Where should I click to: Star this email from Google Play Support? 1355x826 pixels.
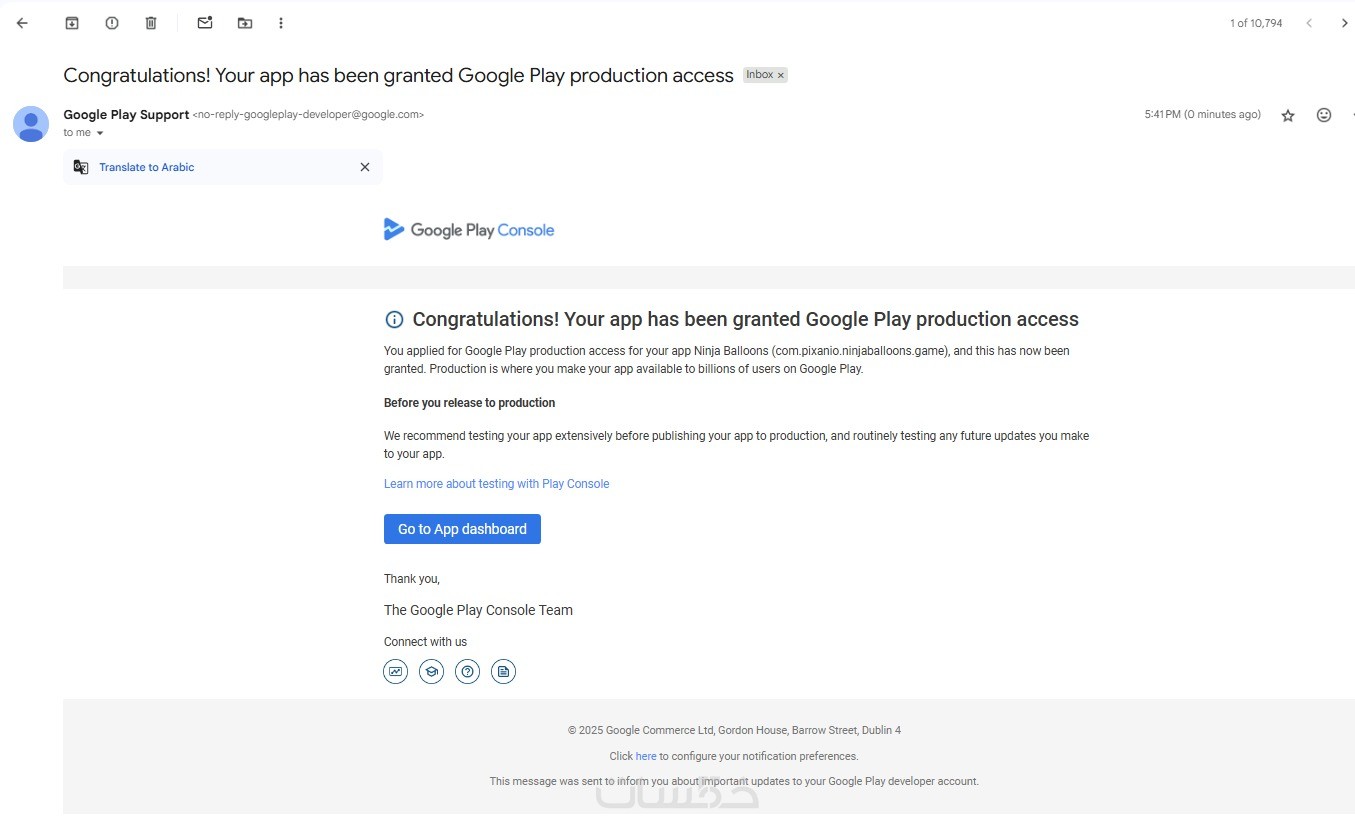(1288, 116)
